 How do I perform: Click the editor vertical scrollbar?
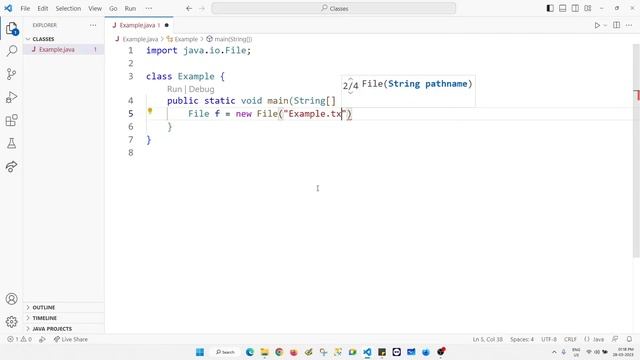click(x=636, y=151)
